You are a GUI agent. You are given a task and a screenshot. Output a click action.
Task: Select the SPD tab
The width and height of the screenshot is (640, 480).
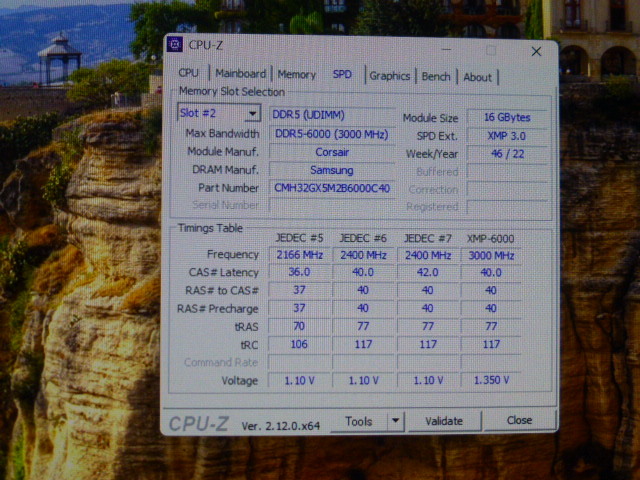coord(342,74)
